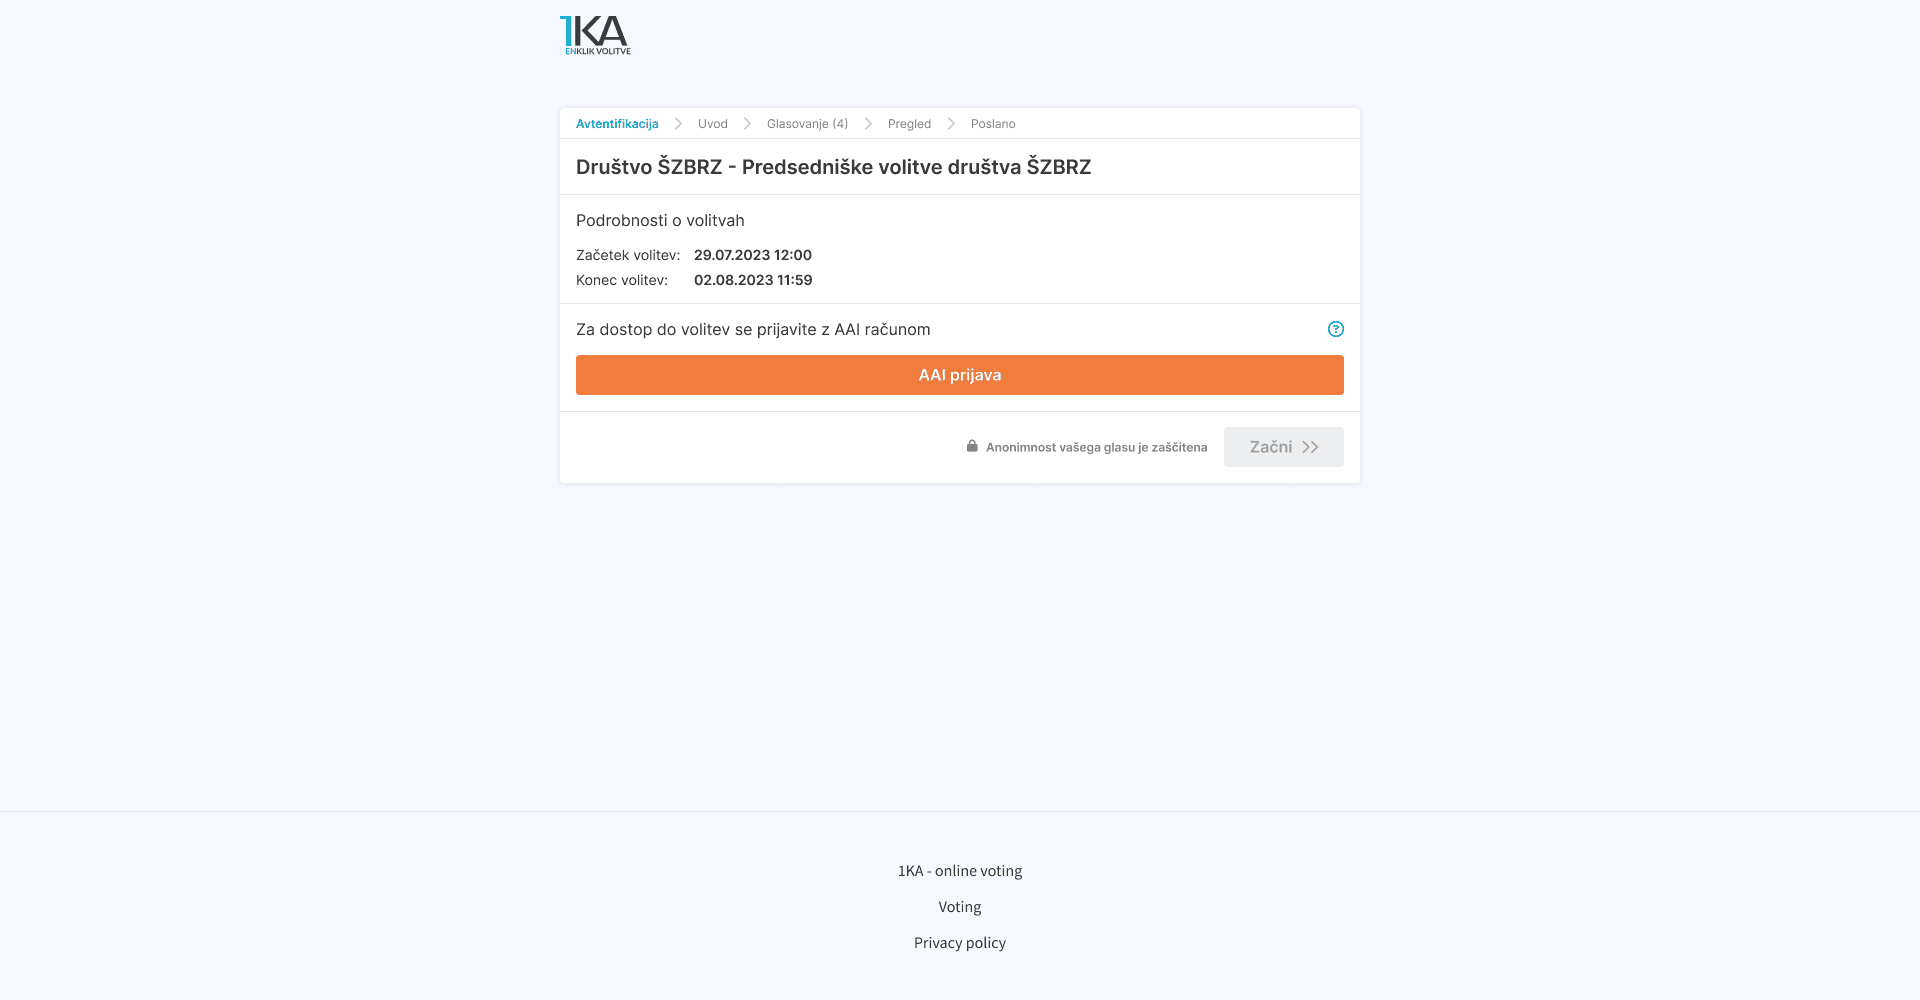
Task: Select the Avtentifikacija breadcrumb step
Action: click(x=617, y=124)
